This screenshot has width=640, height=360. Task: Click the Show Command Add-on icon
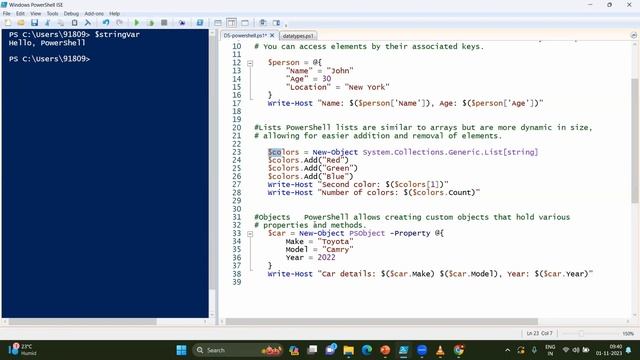coord(276,23)
